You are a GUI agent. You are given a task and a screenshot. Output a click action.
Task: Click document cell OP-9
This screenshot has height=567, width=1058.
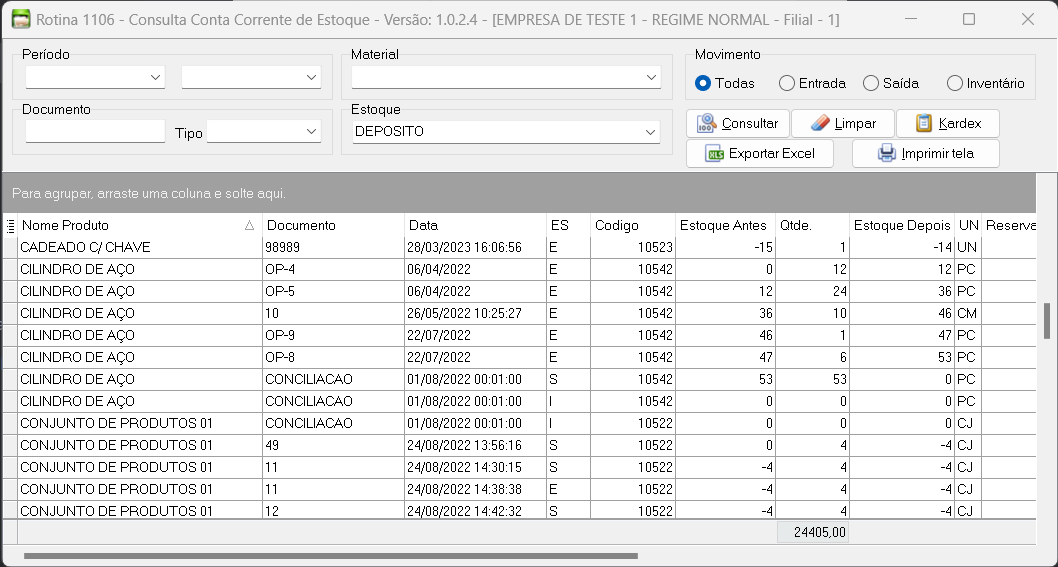(x=333, y=335)
